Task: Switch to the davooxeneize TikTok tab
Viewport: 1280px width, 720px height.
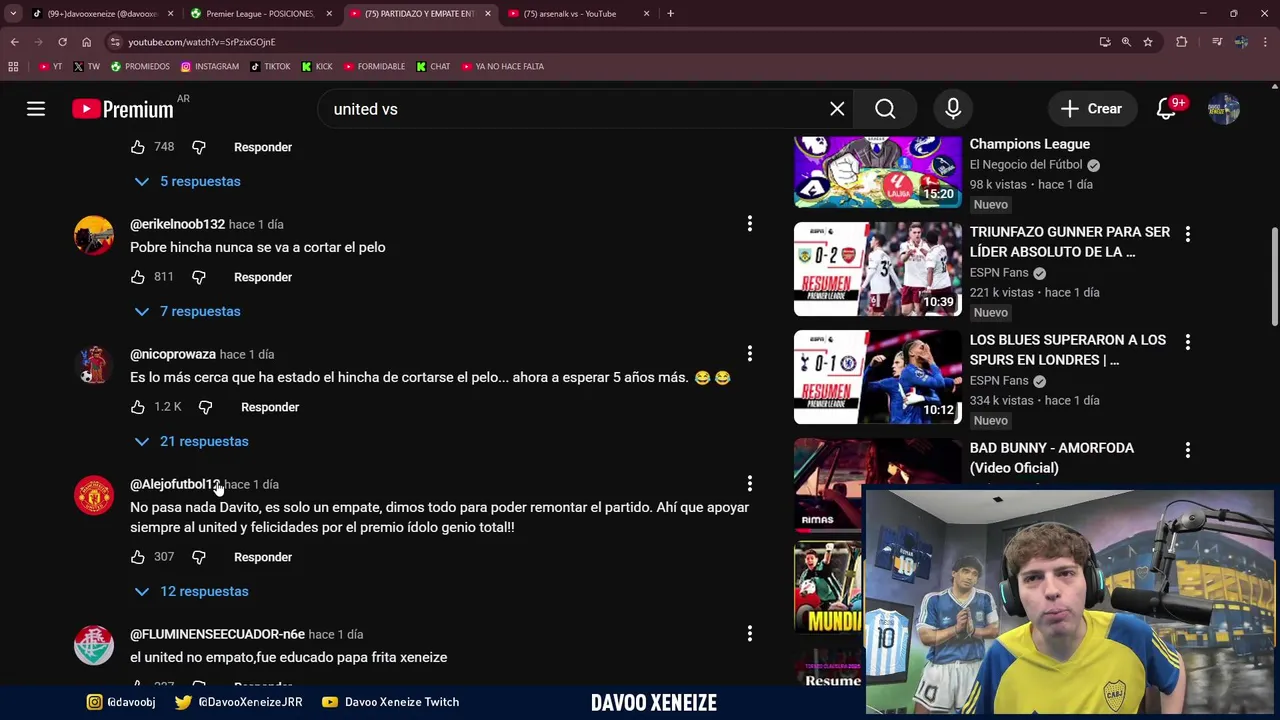Action: [x=103, y=14]
